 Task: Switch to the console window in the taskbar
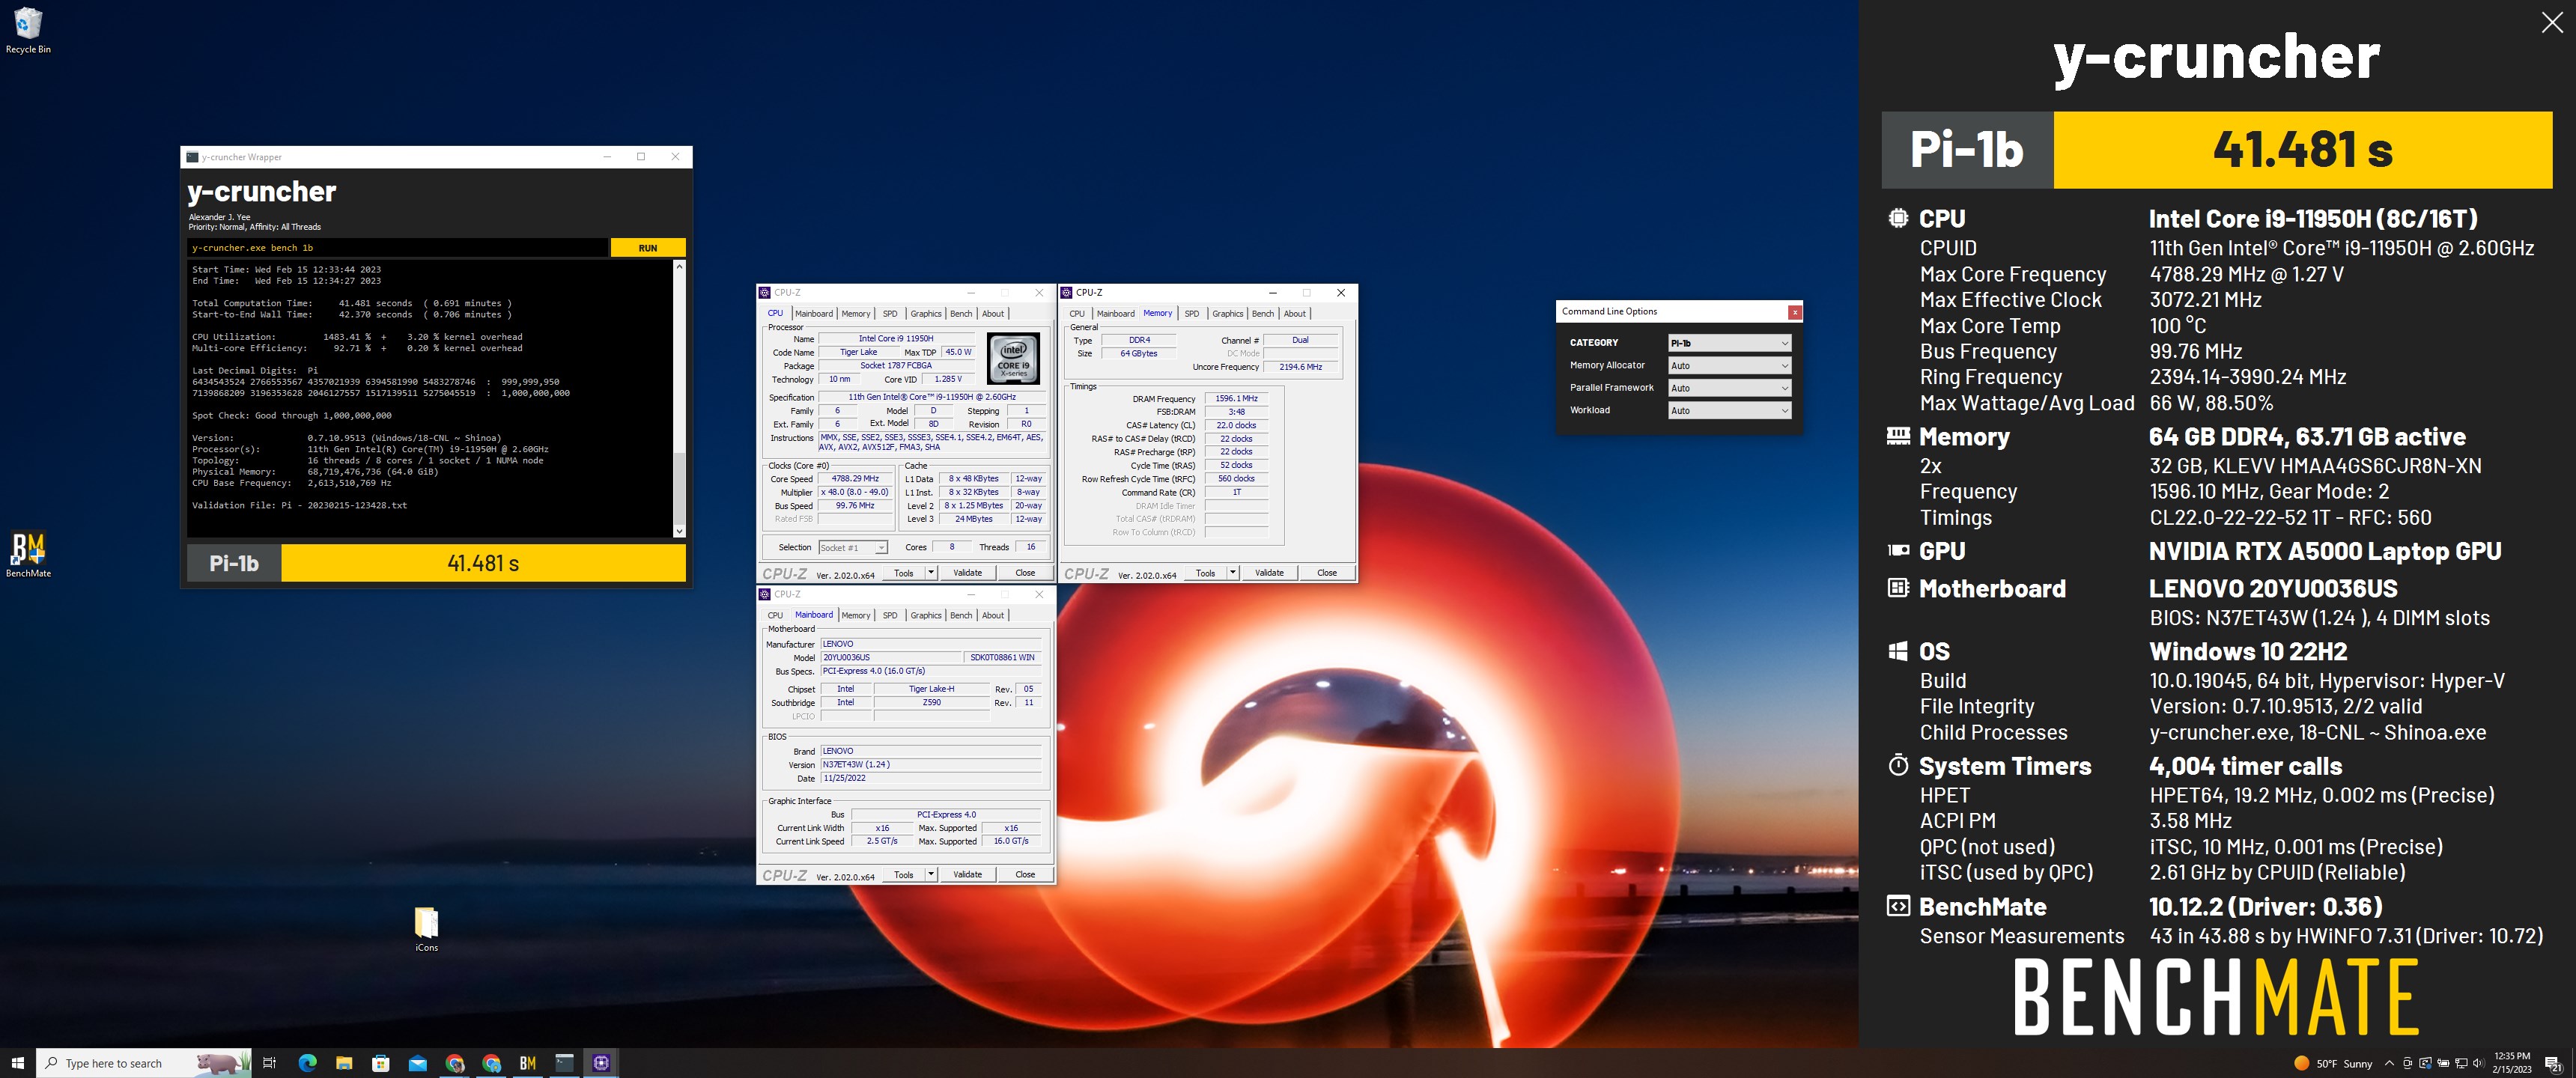coord(565,1063)
